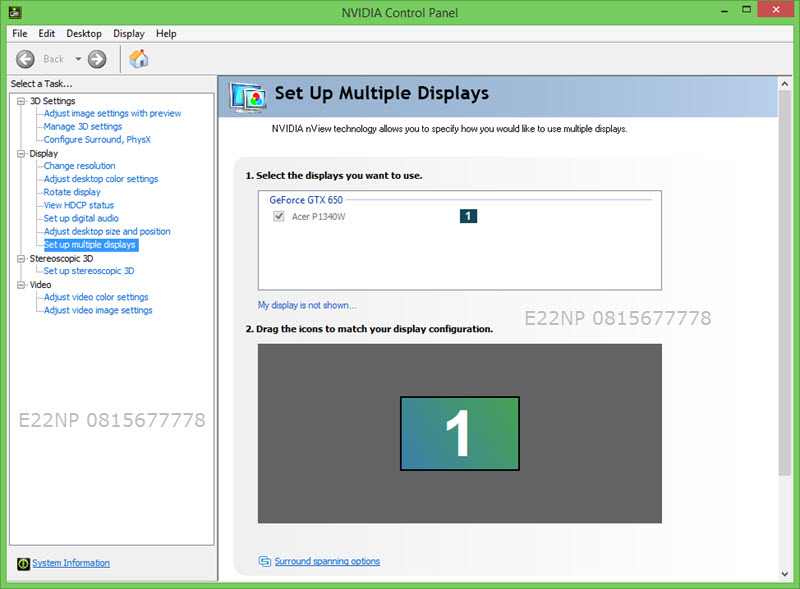The height and width of the screenshot is (589, 800).
Task: Click the Set Up Multiple Displays header icon
Action: click(248, 97)
